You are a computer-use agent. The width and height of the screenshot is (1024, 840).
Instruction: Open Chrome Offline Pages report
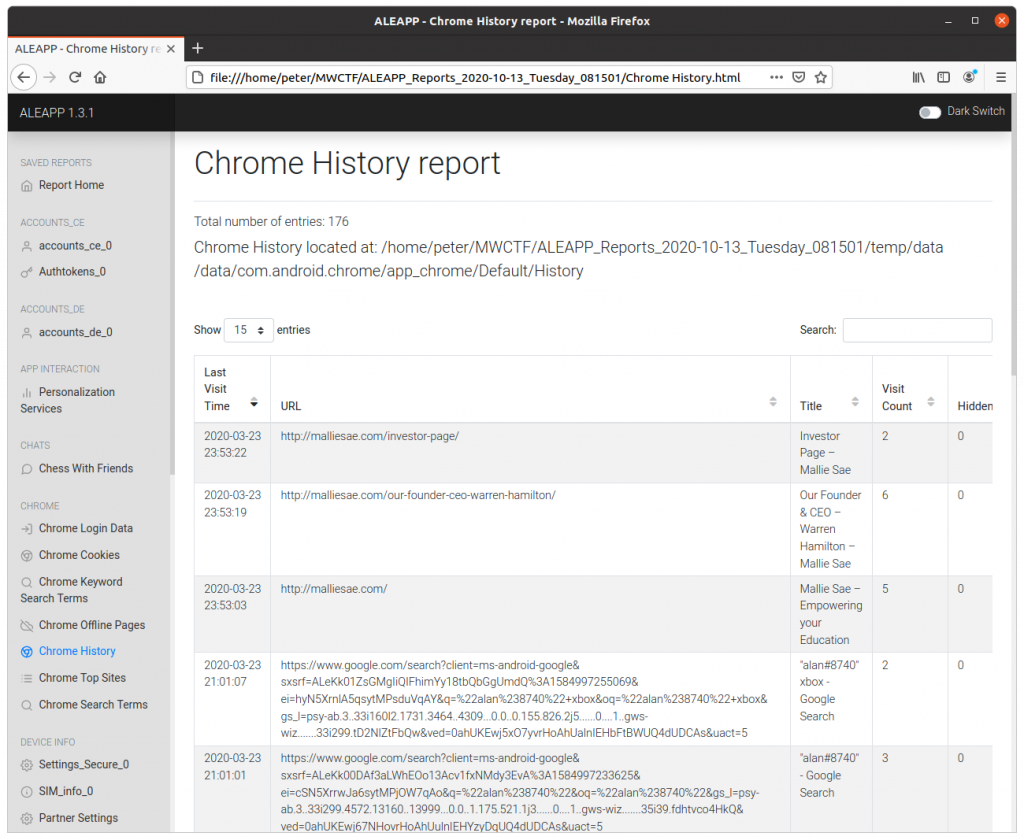(x=91, y=625)
